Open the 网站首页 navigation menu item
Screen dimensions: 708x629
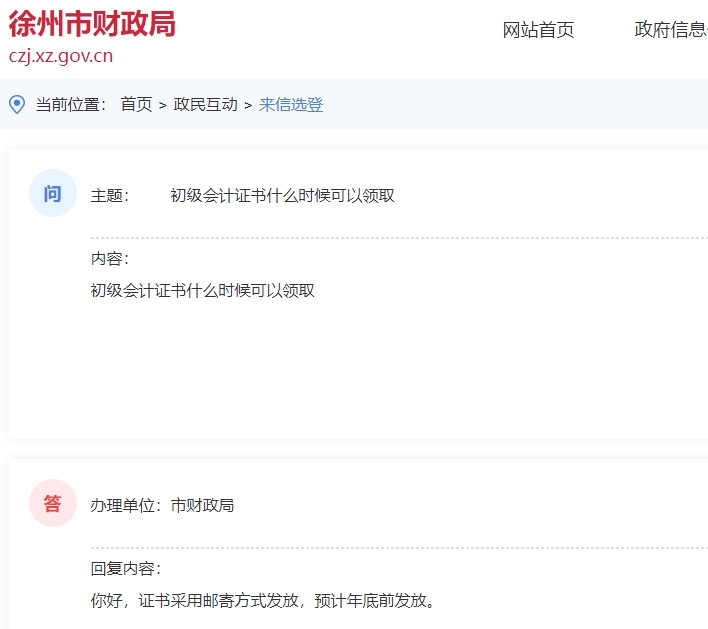pos(538,30)
